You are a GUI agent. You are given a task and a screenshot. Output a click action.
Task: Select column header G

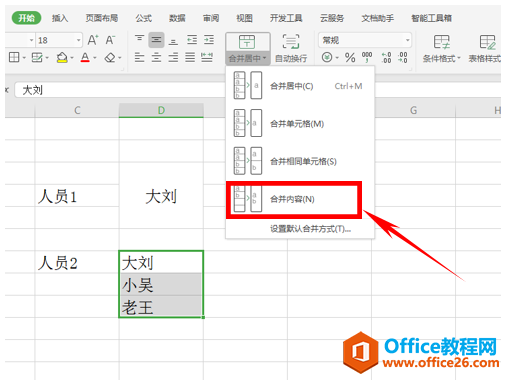413,110
